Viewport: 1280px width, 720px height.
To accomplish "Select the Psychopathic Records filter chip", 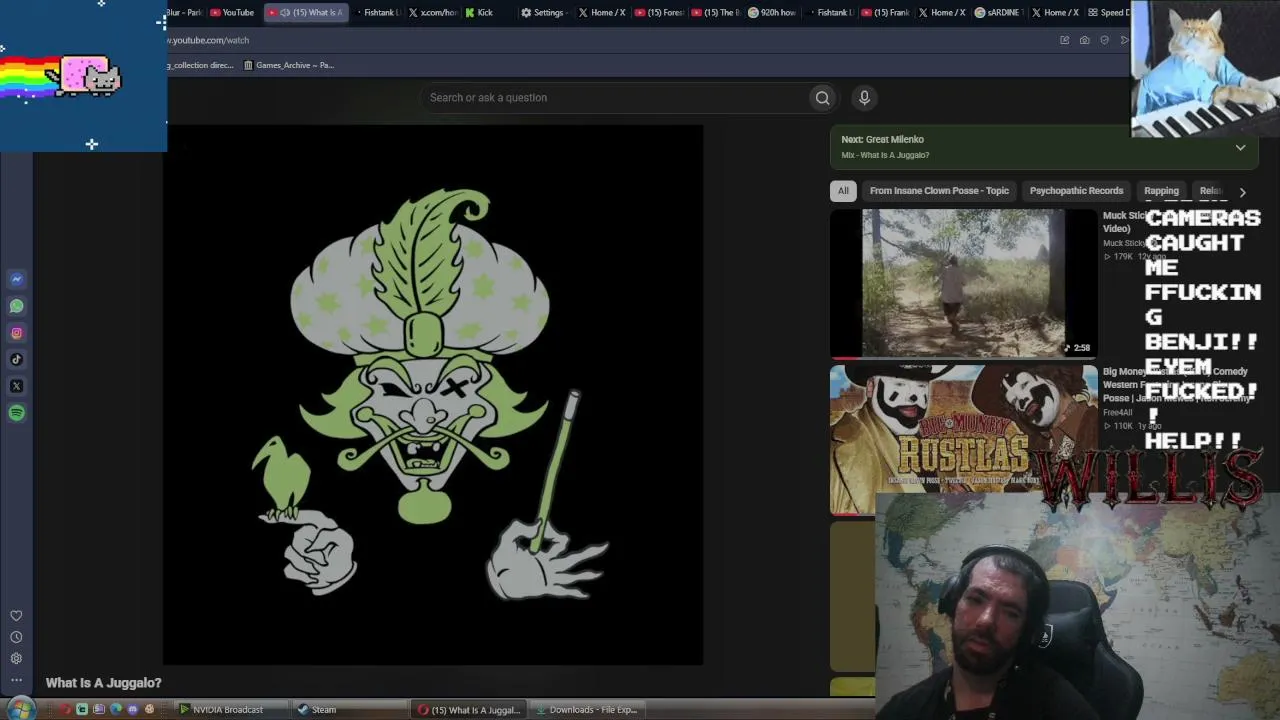I will (1076, 191).
